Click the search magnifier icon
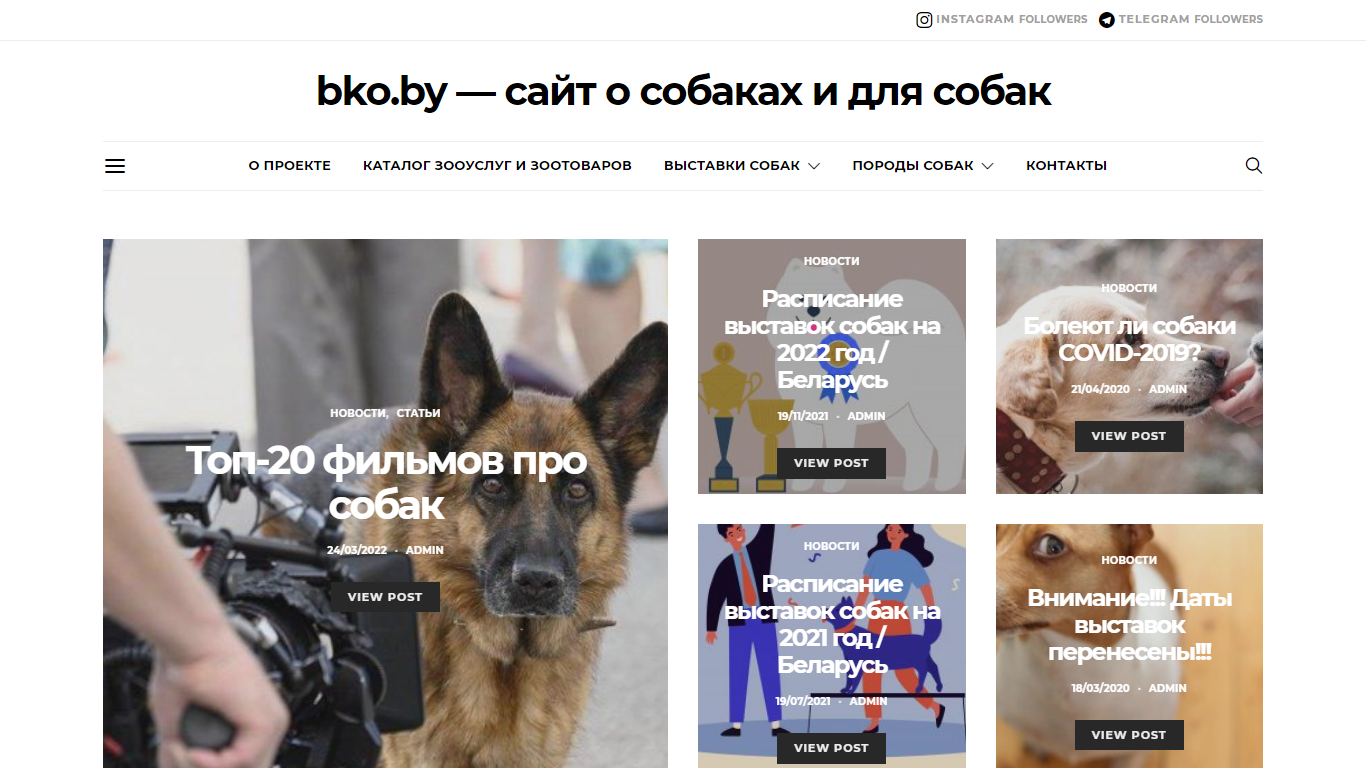This screenshot has height=768, width=1366. click(x=1253, y=166)
